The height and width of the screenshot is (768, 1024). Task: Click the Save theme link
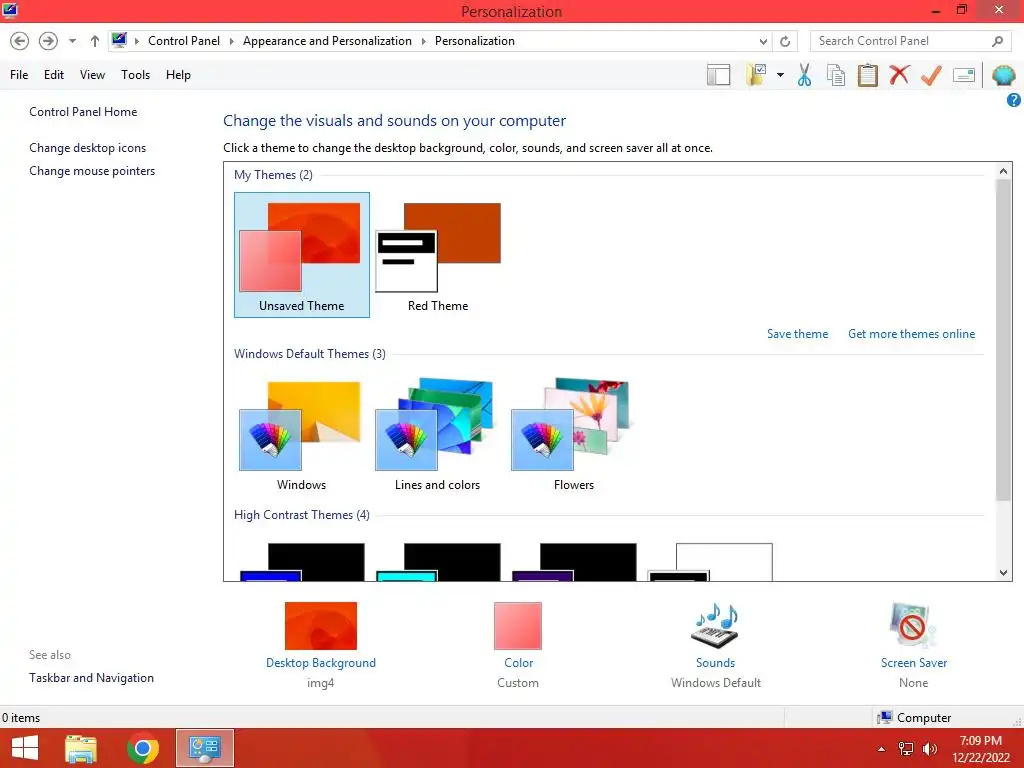pos(797,334)
